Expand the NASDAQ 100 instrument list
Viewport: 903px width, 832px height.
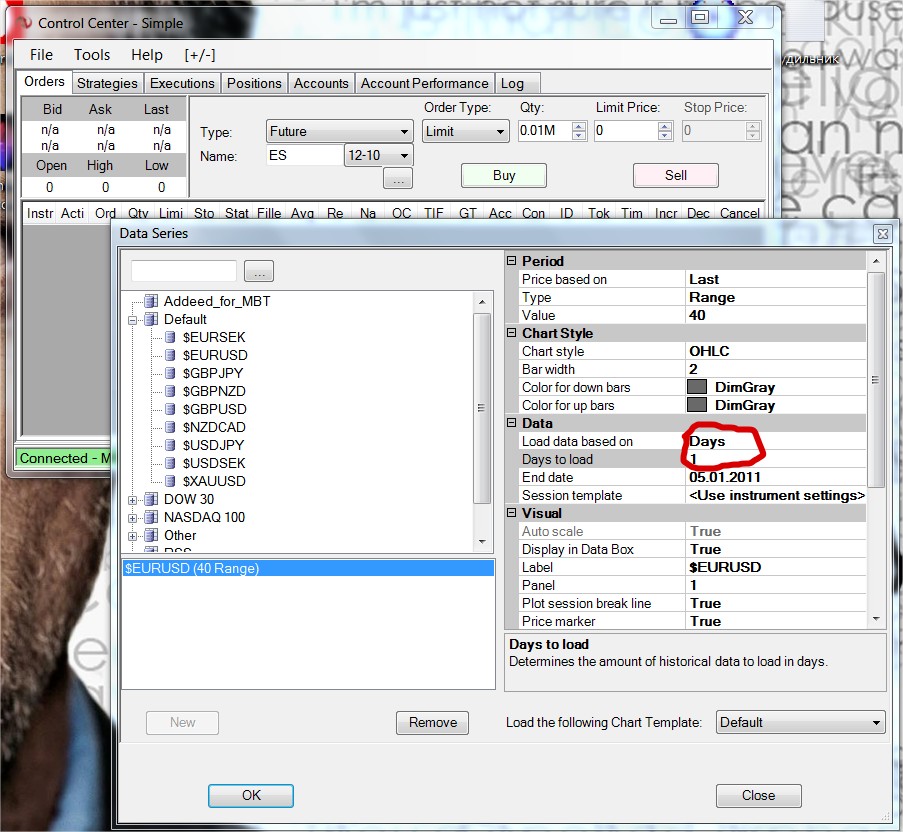[x=132, y=518]
